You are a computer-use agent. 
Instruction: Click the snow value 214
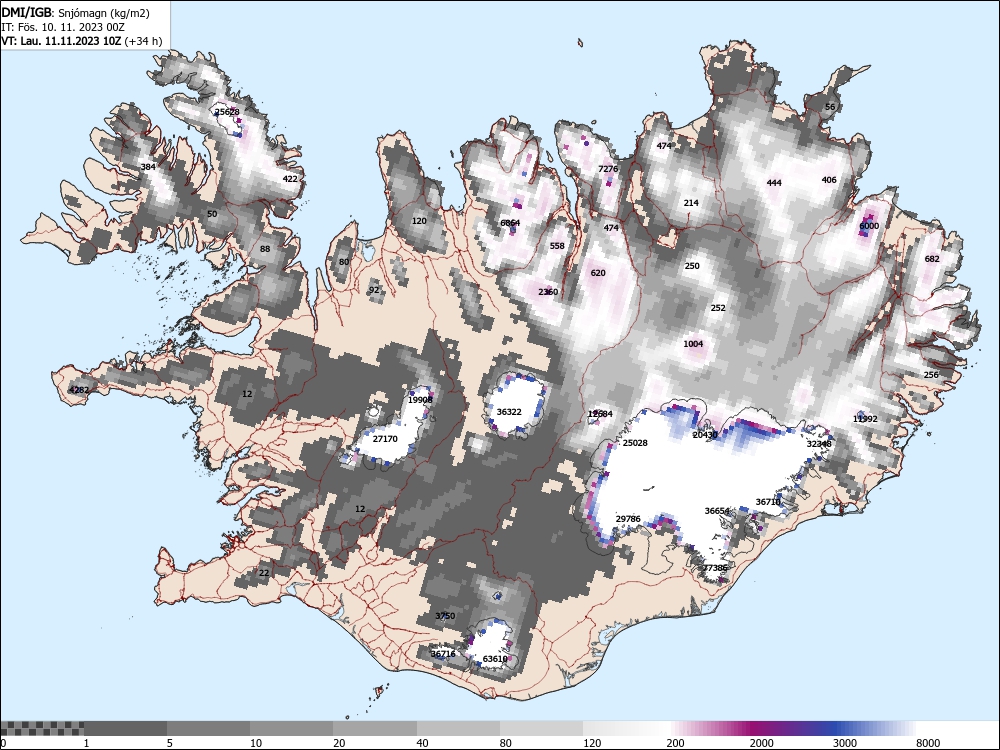pos(691,203)
